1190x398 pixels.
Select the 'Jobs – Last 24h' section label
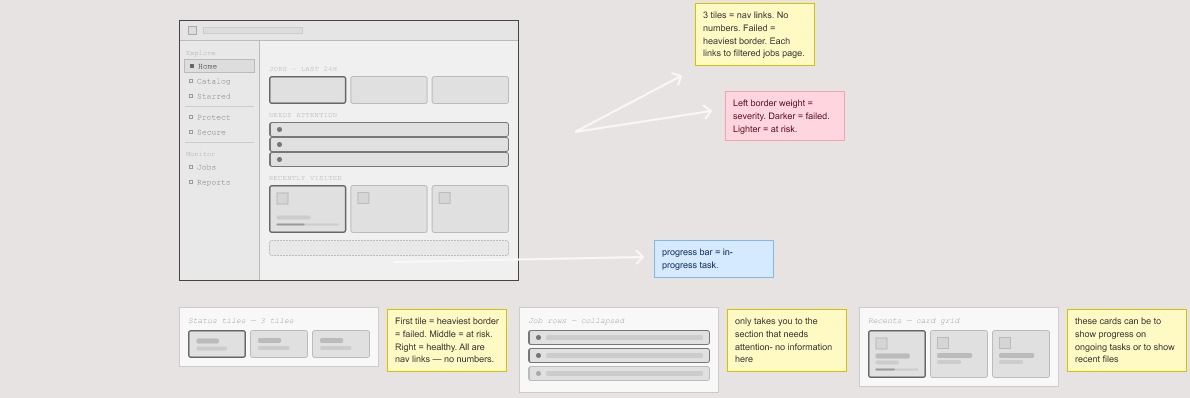pyautogui.click(x=303, y=69)
